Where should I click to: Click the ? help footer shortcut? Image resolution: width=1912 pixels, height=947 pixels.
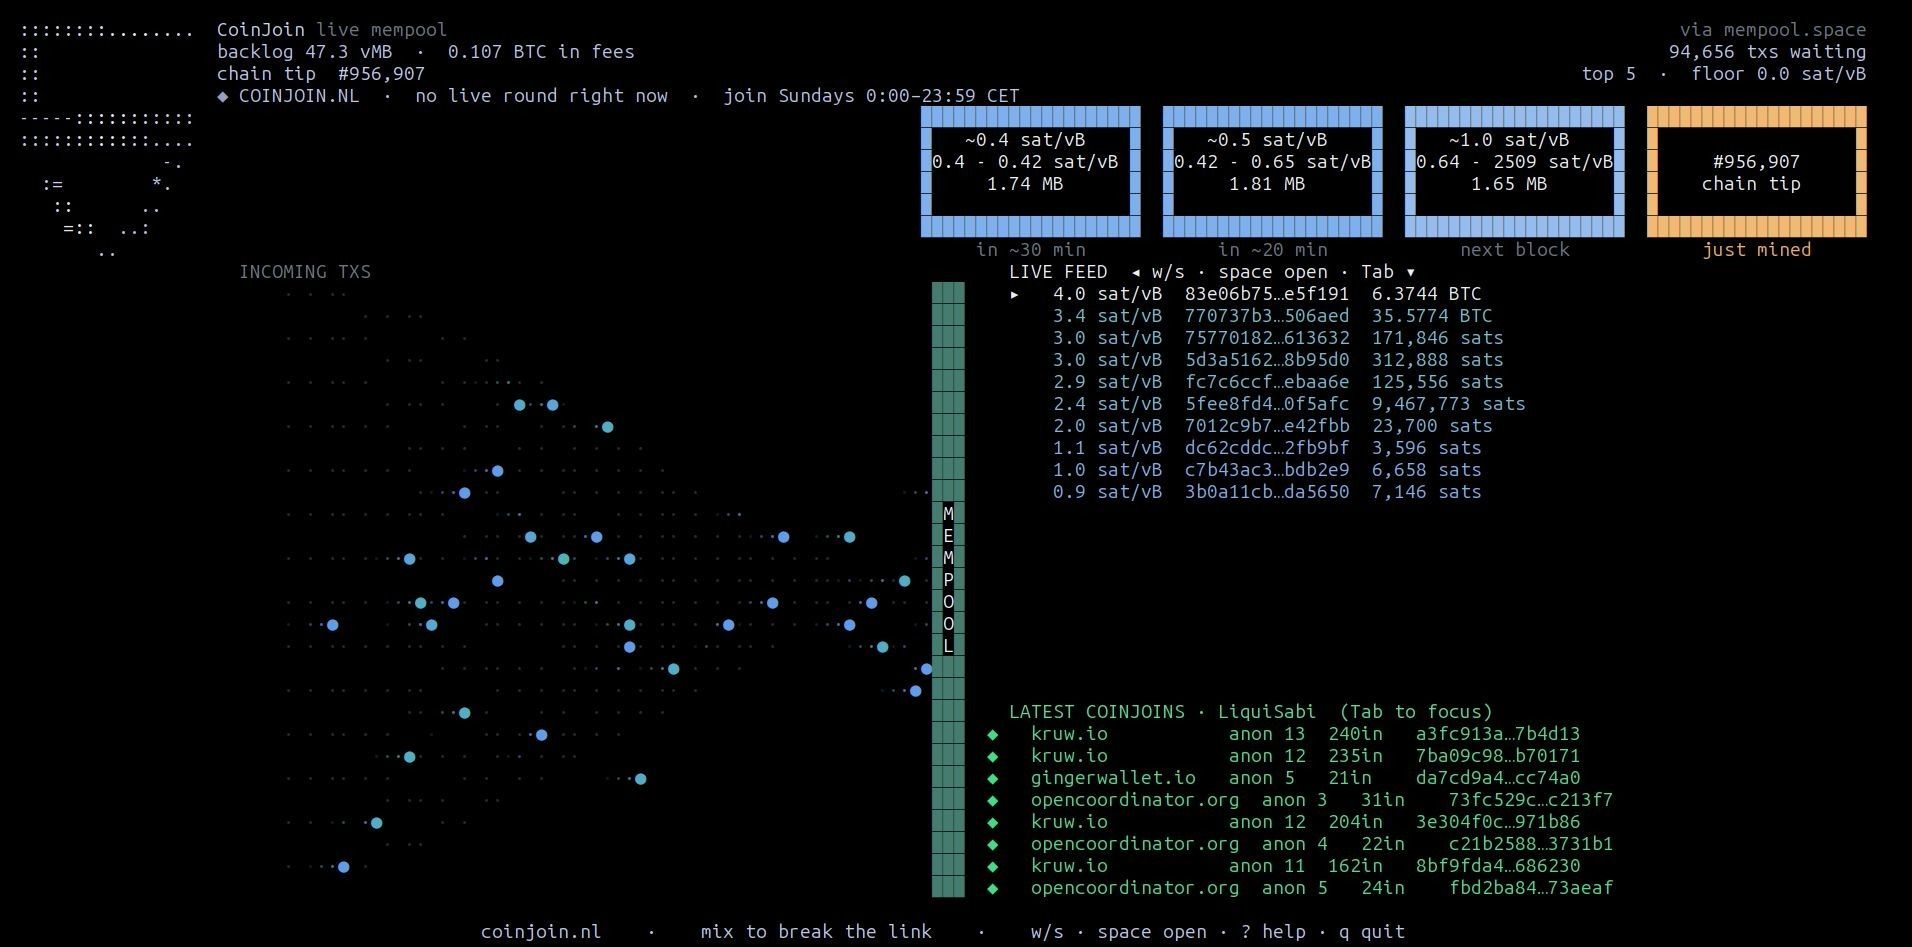[1273, 932]
